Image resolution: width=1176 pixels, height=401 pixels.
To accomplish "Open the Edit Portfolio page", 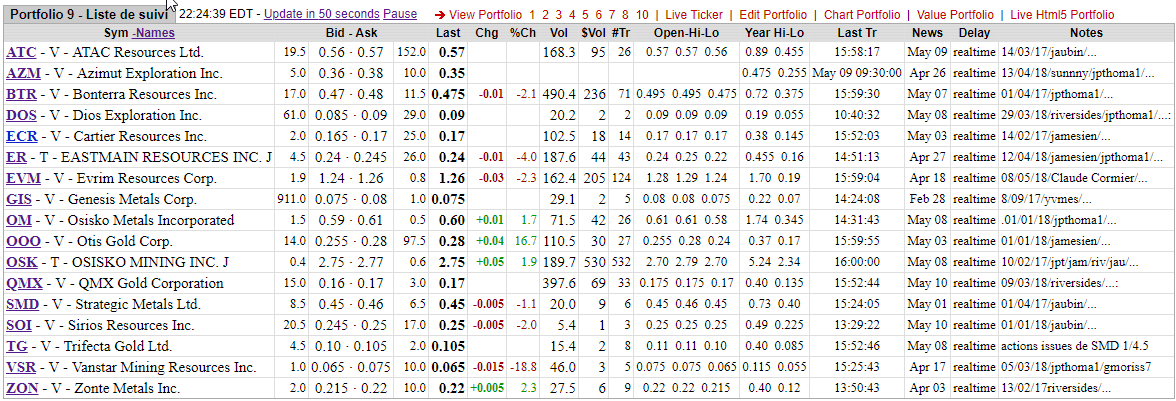I will click(773, 15).
